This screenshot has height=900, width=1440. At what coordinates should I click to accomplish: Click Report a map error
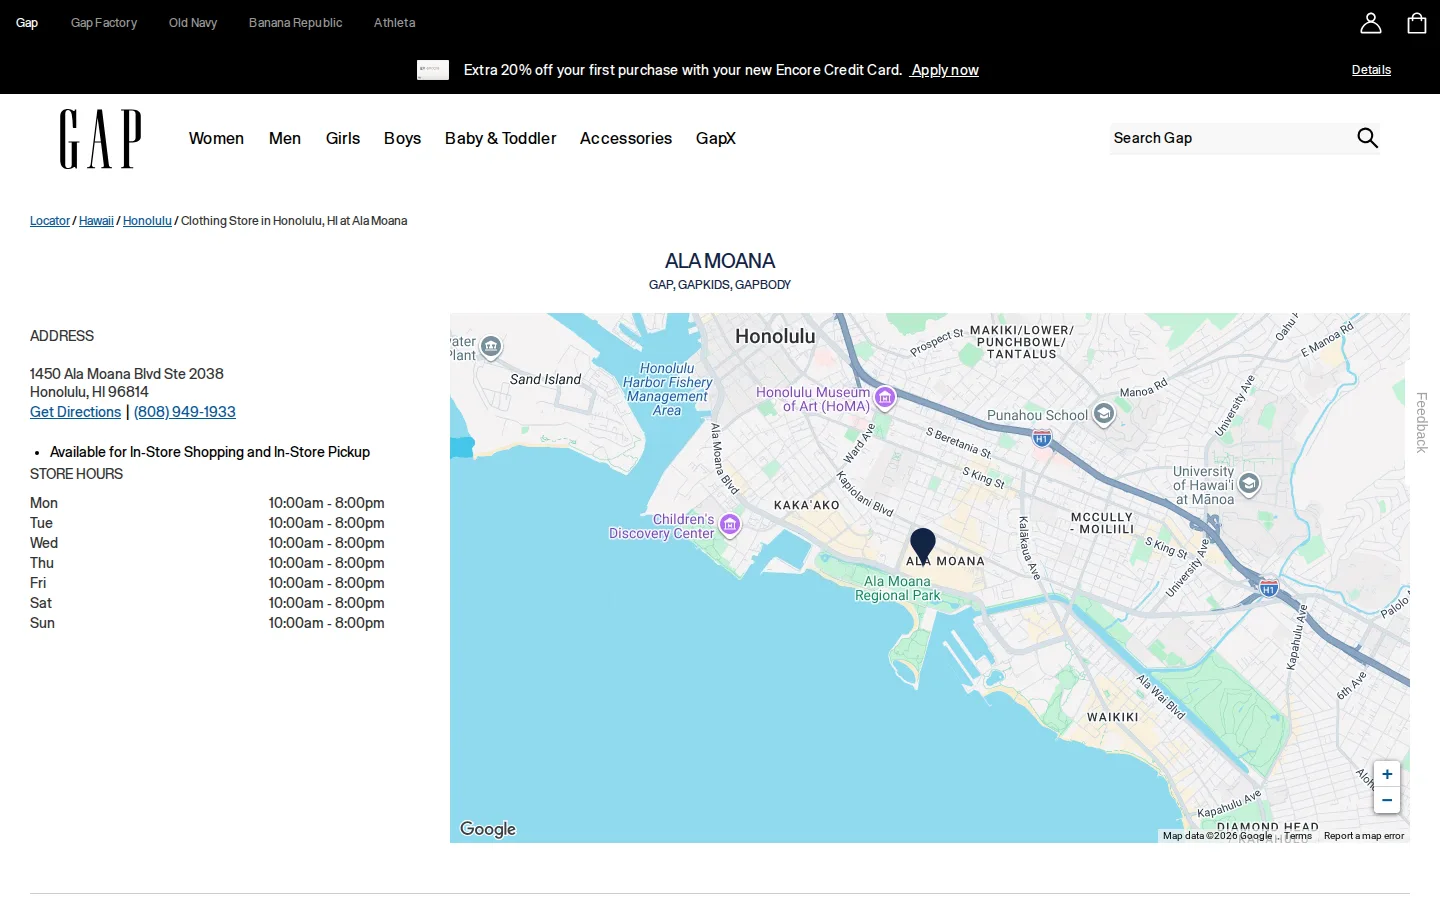1364,836
